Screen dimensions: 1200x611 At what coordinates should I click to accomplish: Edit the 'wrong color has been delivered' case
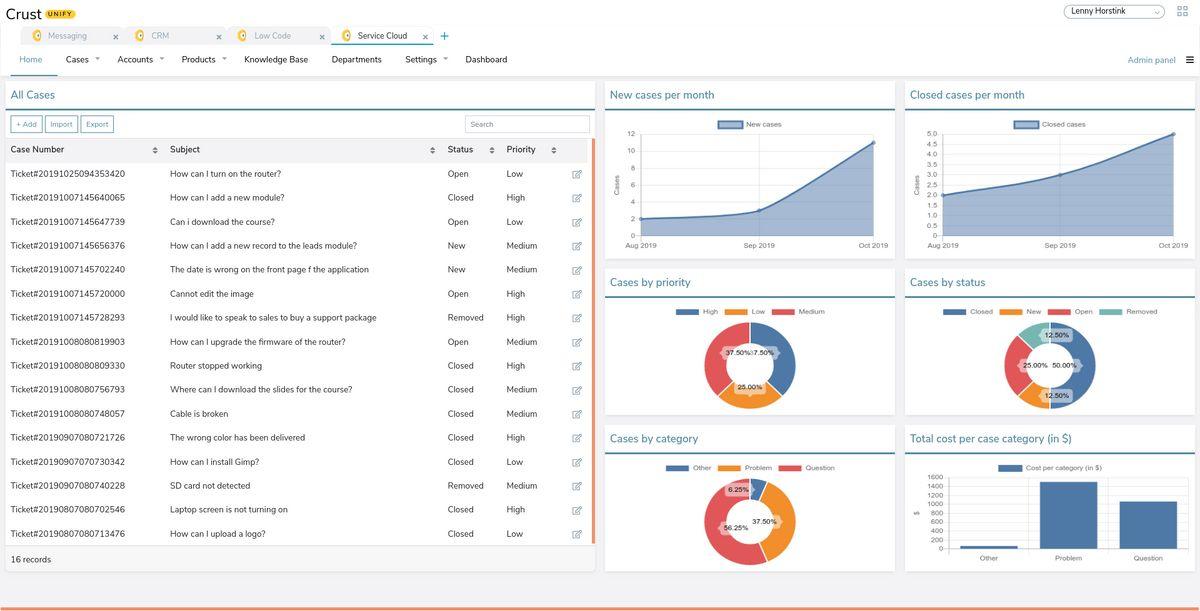coord(577,438)
